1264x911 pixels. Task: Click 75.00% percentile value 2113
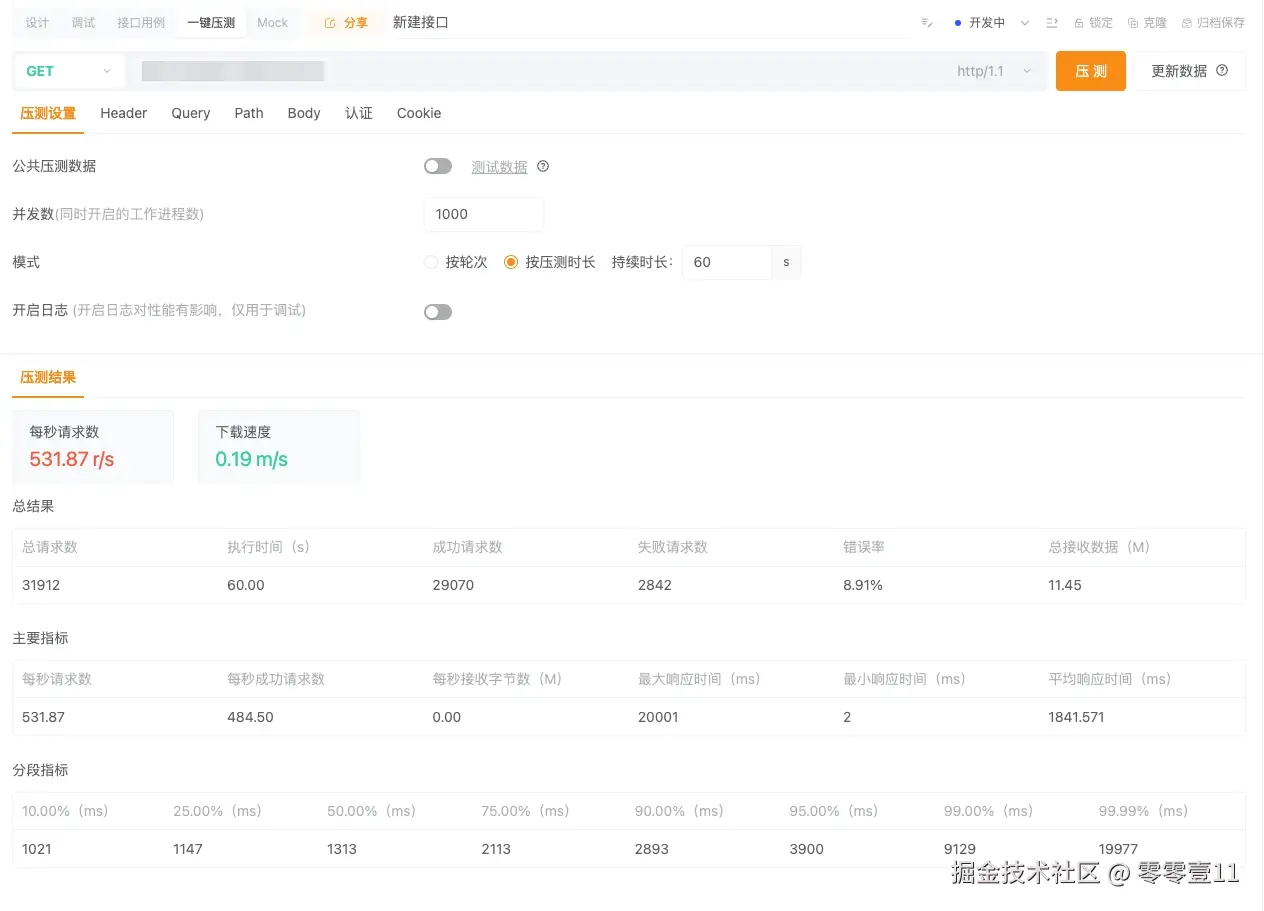coord(496,849)
